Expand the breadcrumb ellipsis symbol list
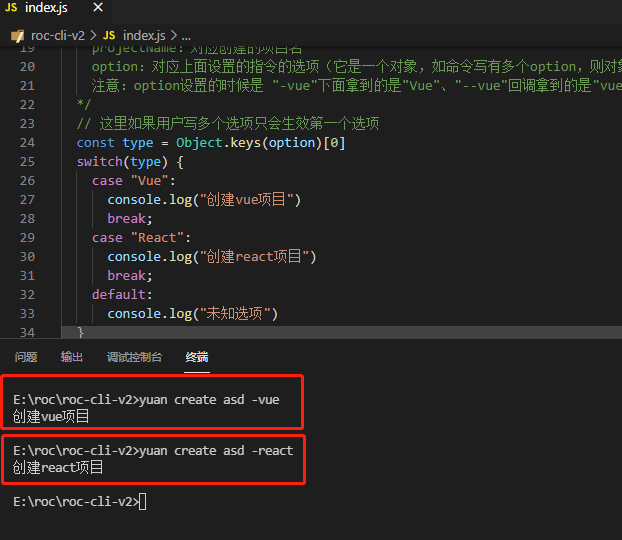Image resolution: width=622 pixels, height=540 pixels. click(186, 37)
